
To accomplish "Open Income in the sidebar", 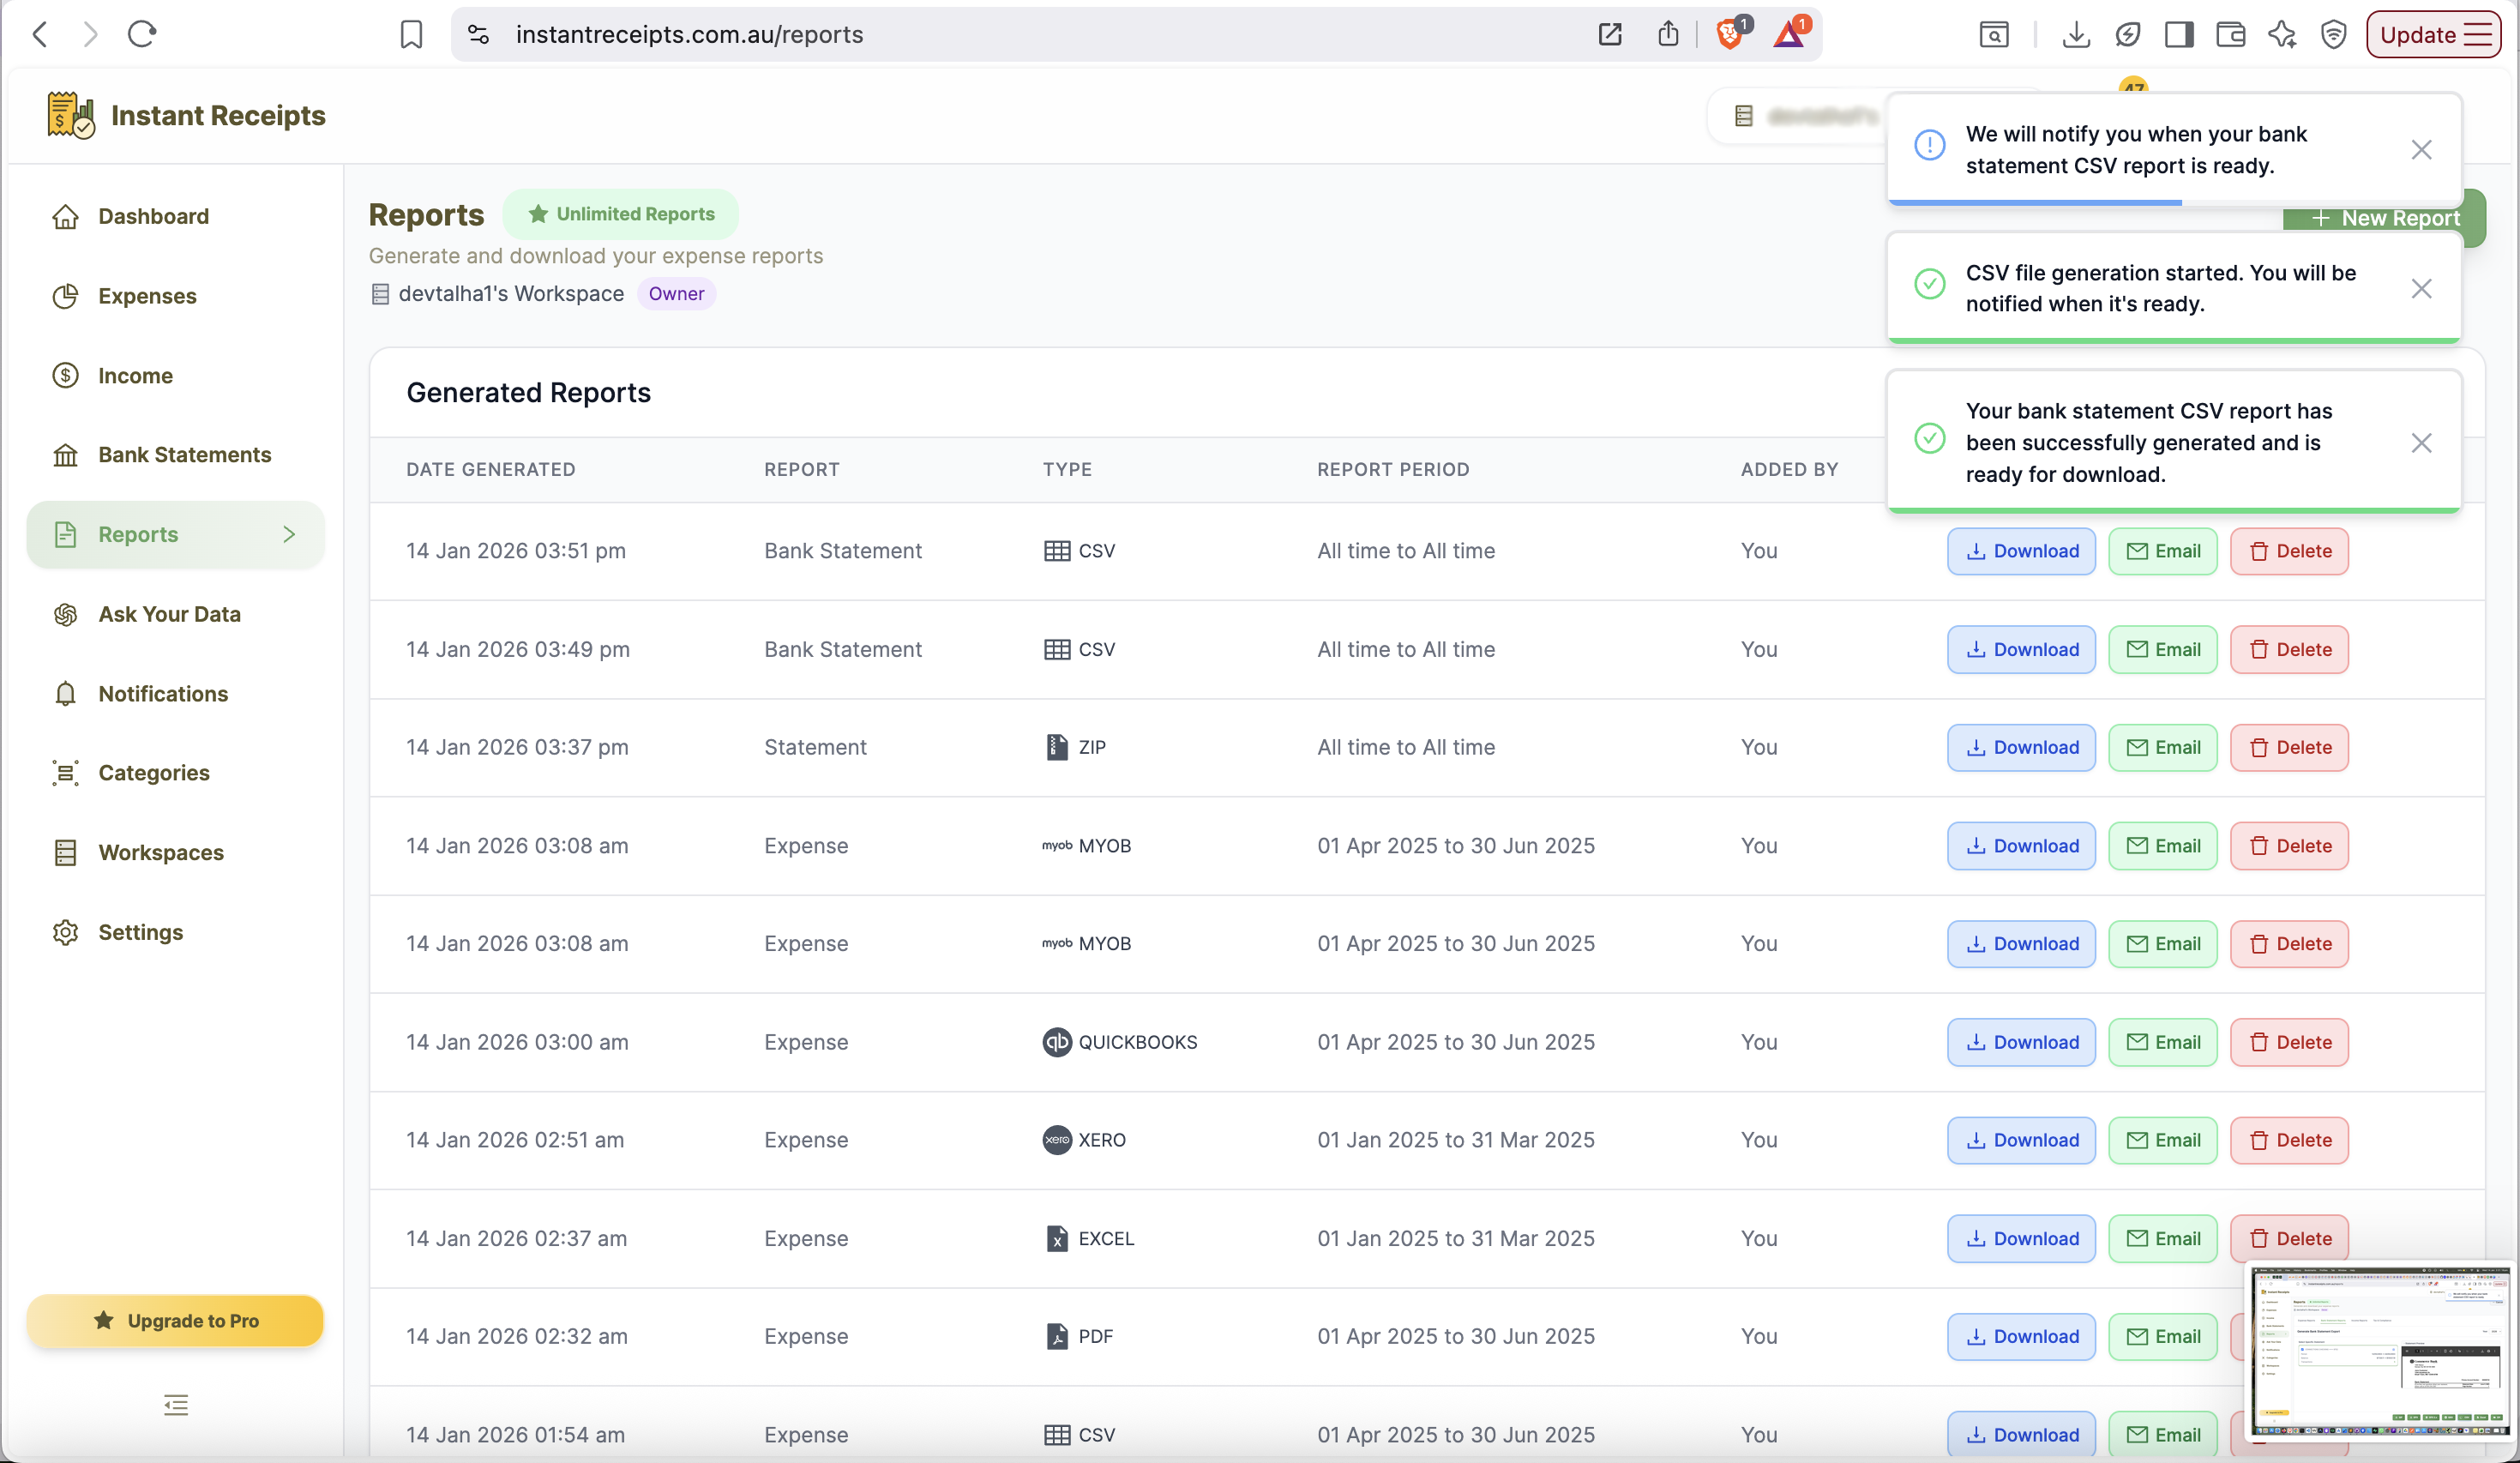I will 175,376.
